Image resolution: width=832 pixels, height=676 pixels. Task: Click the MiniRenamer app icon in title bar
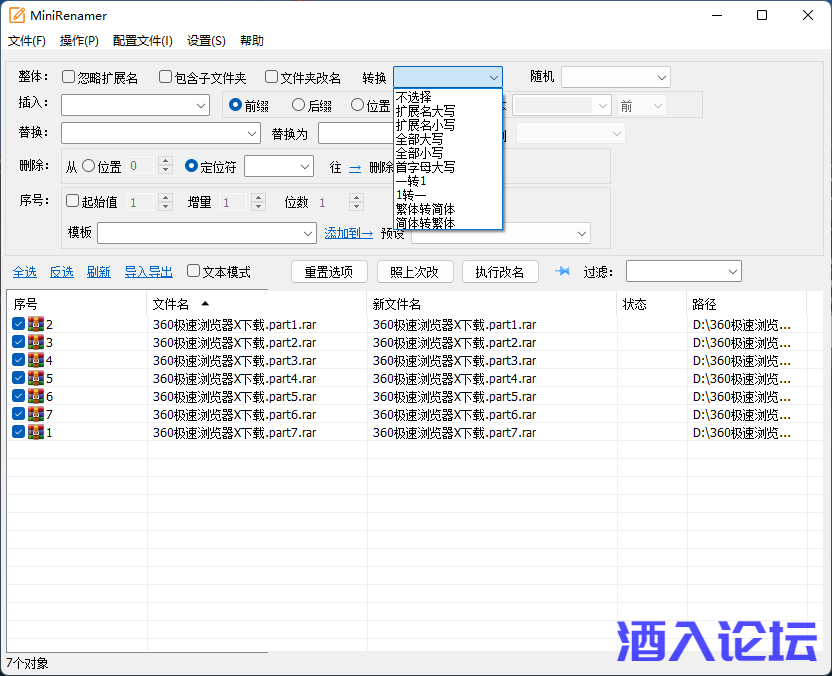point(17,15)
